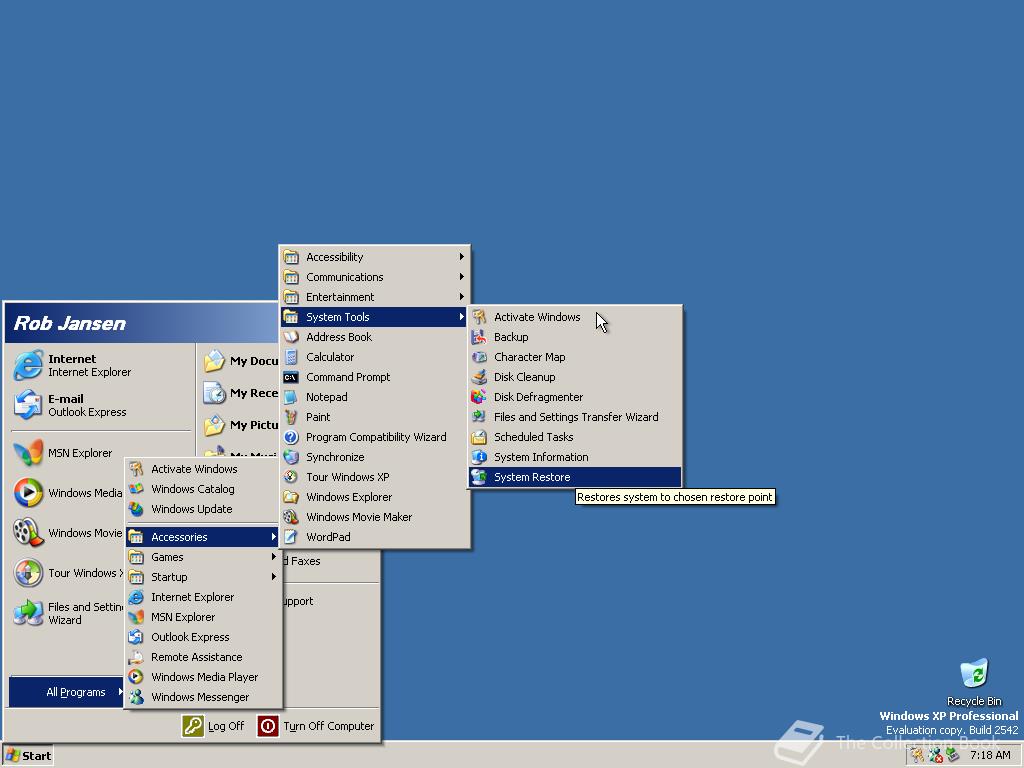This screenshot has width=1024, height=768.
Task: Click Files and Settings Transfer Wizard icon in System Tools
Action: 479,417
